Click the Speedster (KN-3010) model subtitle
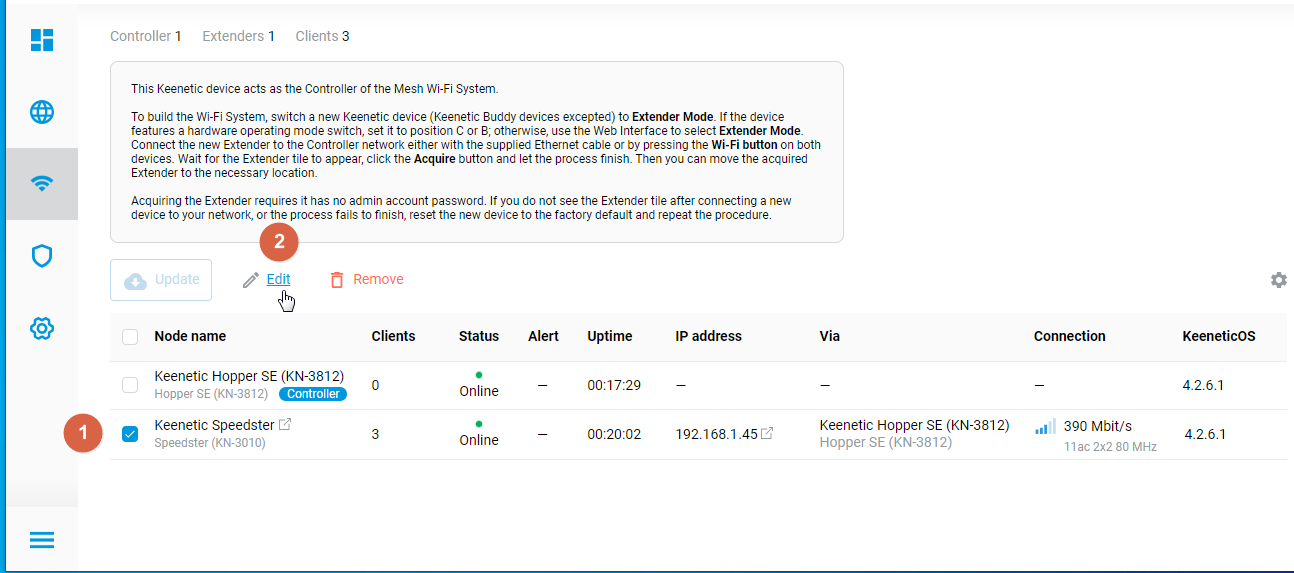Image resolution: width=1294 pixels, height=573 pixels. 210,442
